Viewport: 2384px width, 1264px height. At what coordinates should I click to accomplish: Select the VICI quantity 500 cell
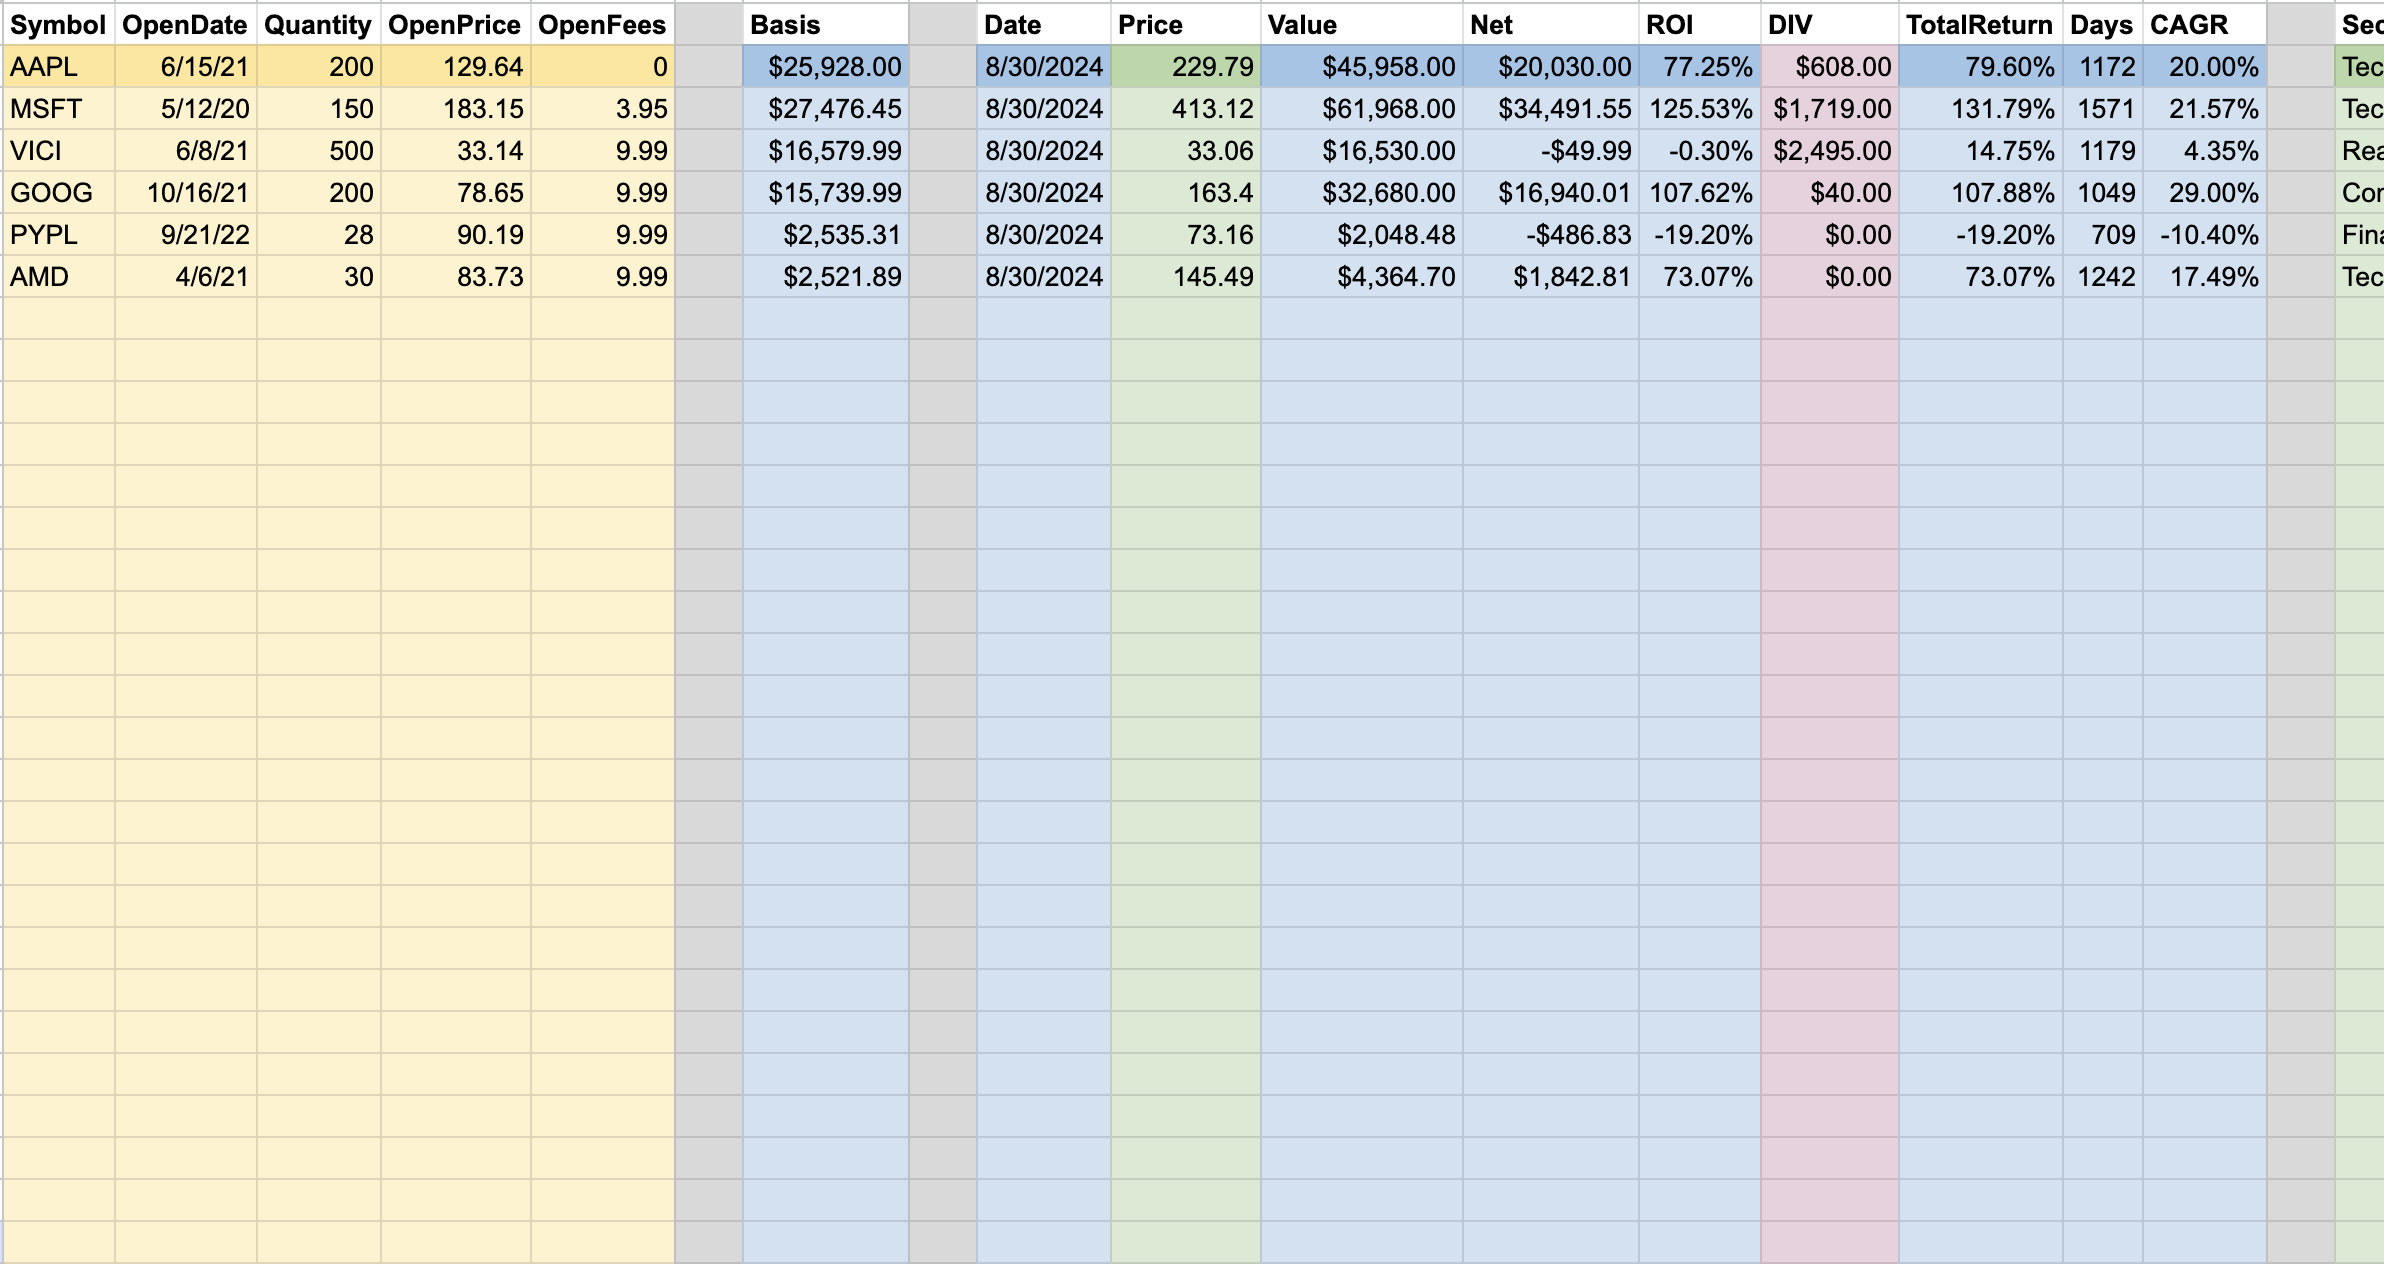pyautogui.click(x=319, y=151)
